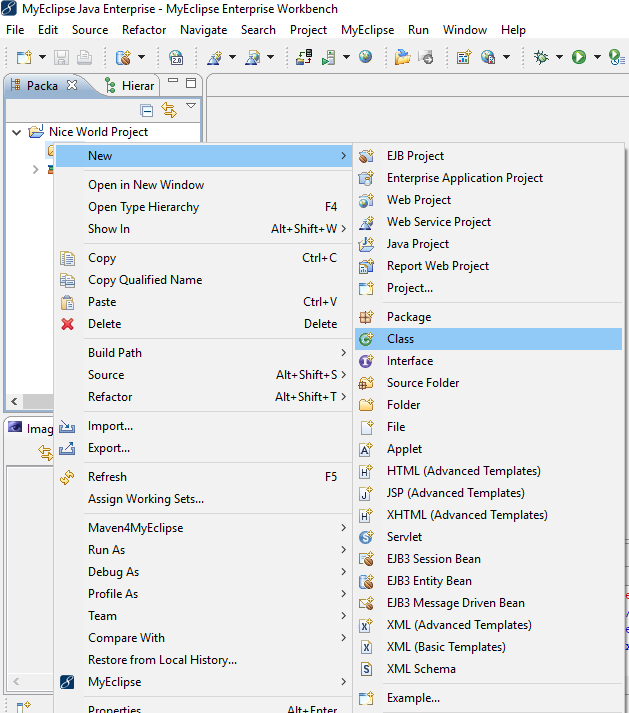Choose Open in New Window
This screenshot has height=713, width=629.
(x=204, y=185)
